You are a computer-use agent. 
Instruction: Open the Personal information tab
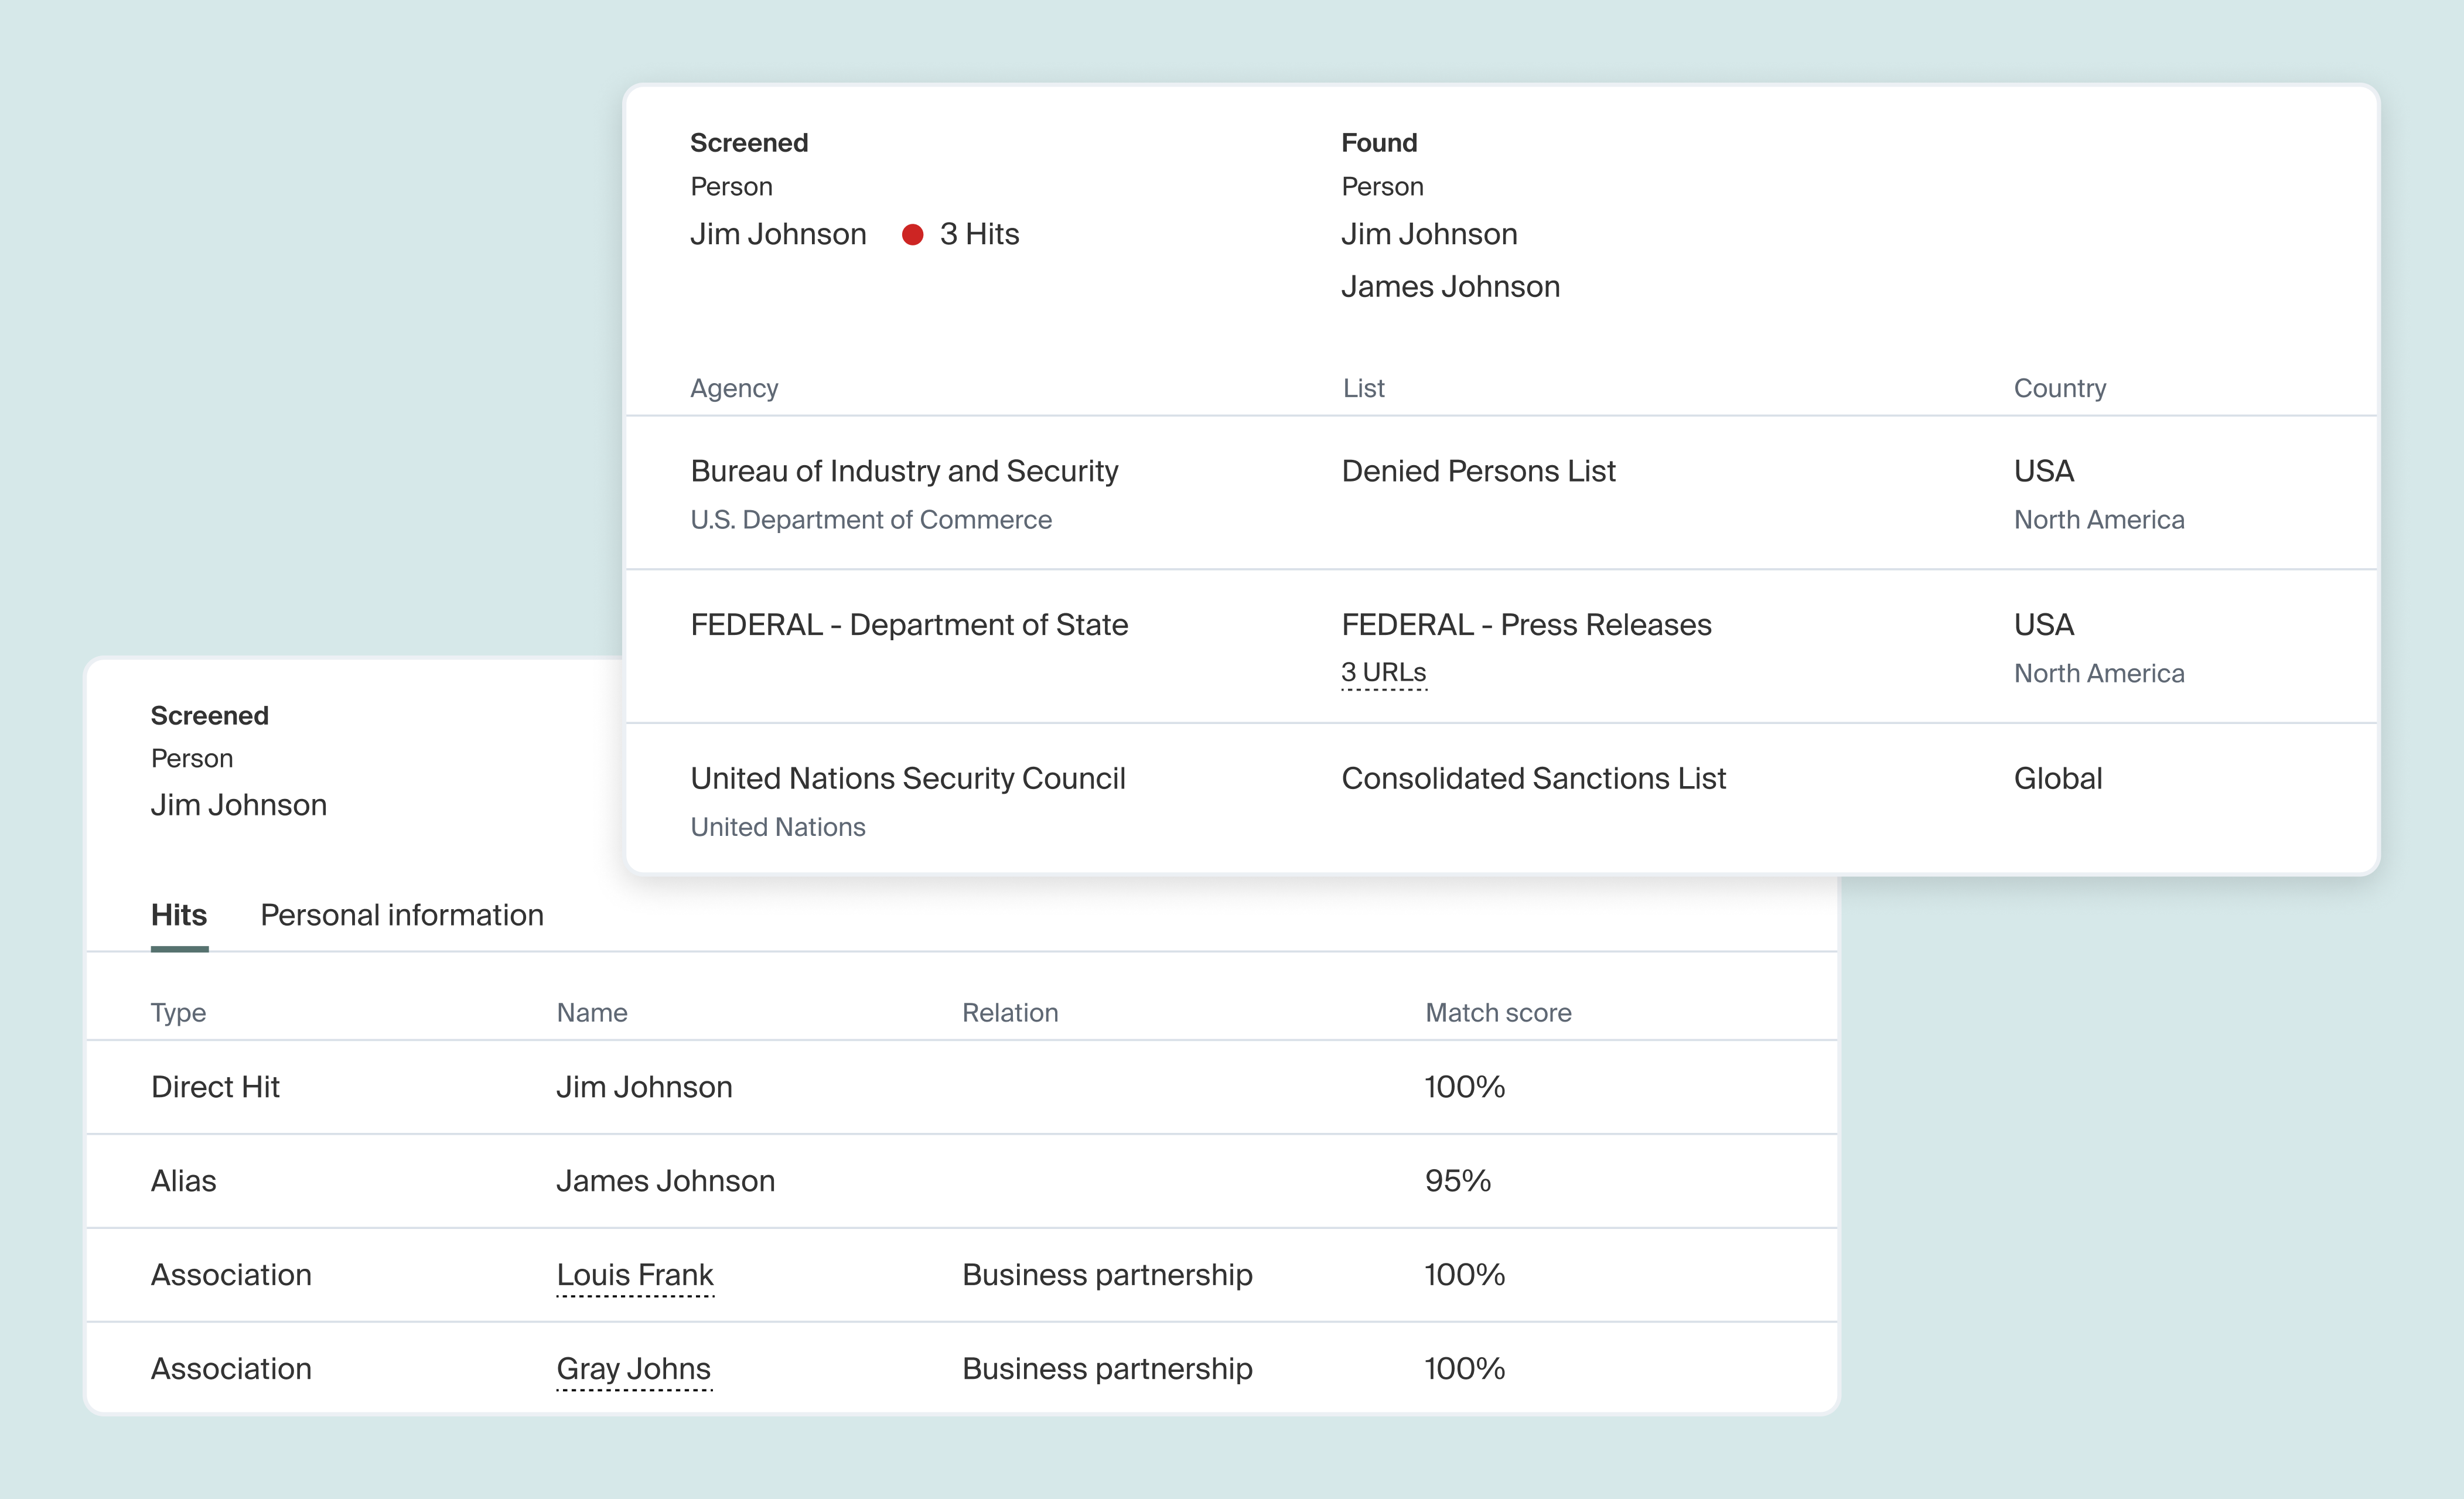[x=402, y=915]
